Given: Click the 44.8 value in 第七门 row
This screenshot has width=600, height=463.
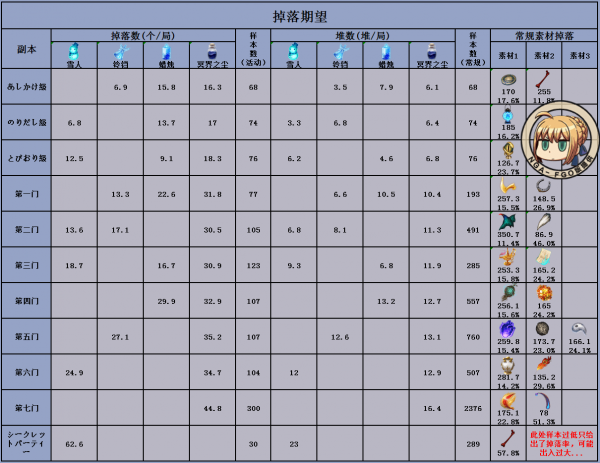Looking at the screenshot, I should pyautogui.click(x=212, y=408).
